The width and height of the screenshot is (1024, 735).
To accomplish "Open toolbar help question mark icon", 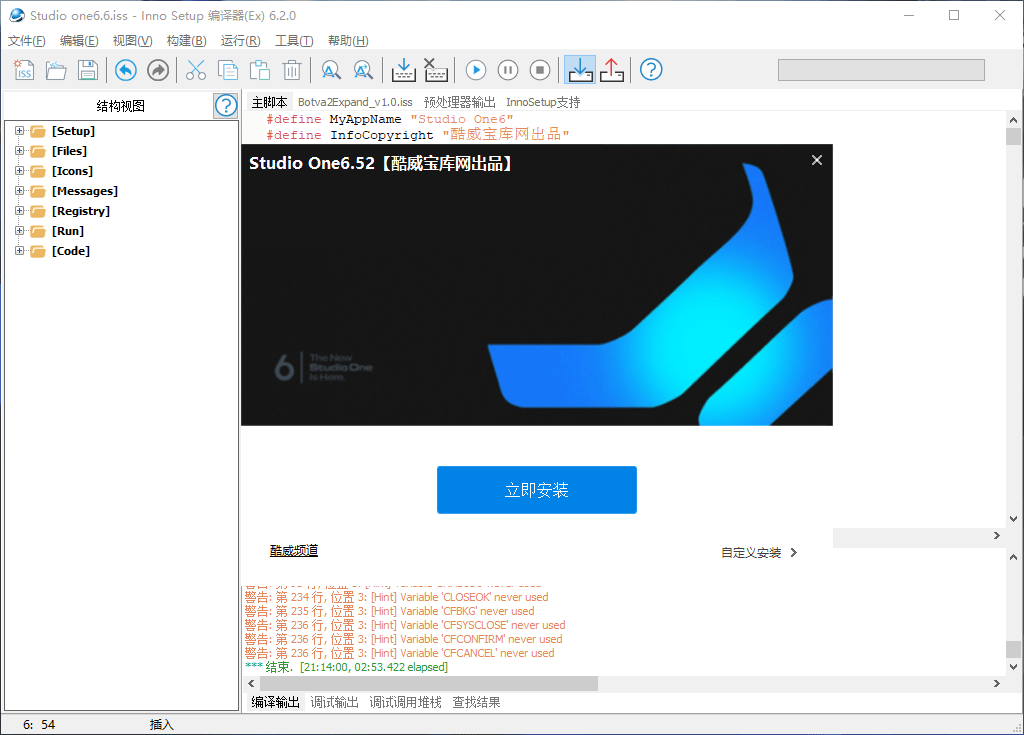I will pos(651,70).
